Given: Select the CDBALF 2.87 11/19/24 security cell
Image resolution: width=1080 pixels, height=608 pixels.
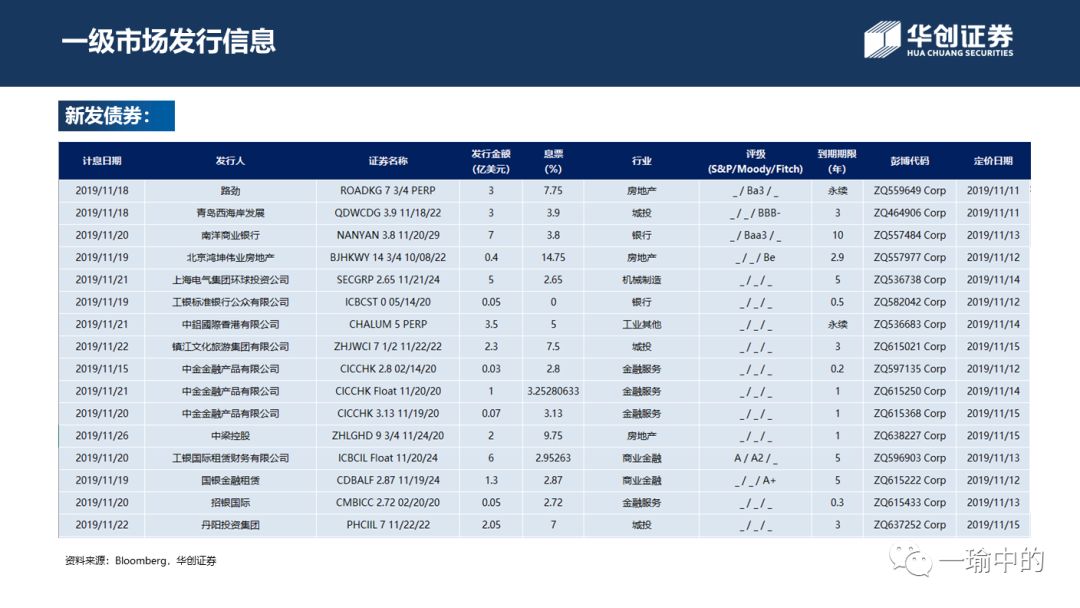Looking at the screenshot, I should tap(388, 481).
